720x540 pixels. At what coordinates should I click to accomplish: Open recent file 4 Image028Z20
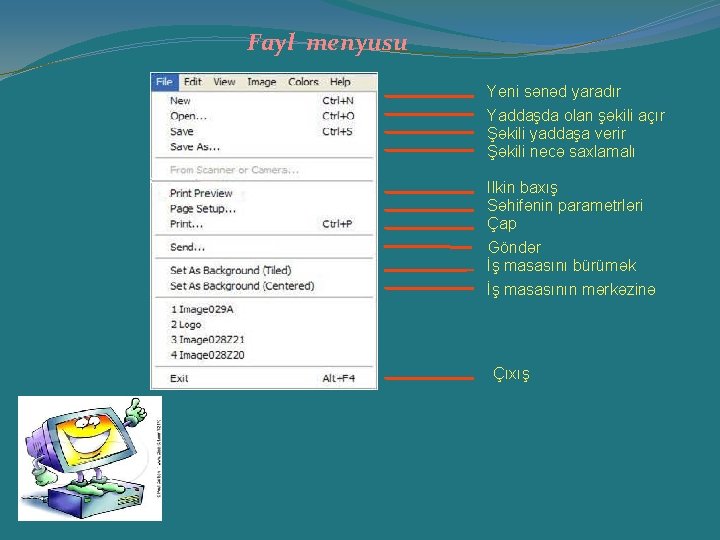coord(264,355)
